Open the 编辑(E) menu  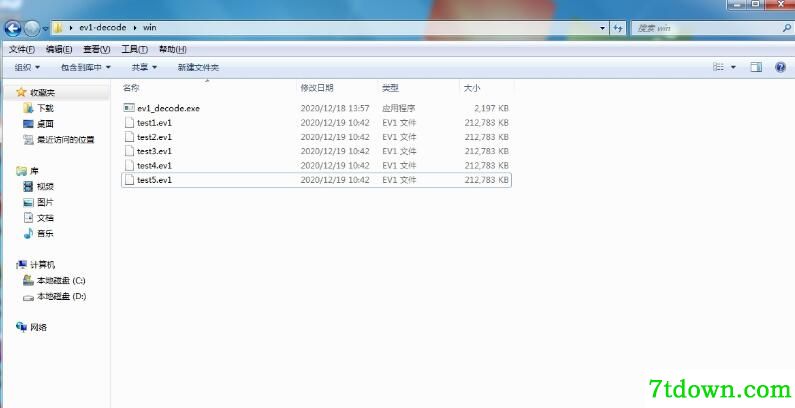pos(59,49)
